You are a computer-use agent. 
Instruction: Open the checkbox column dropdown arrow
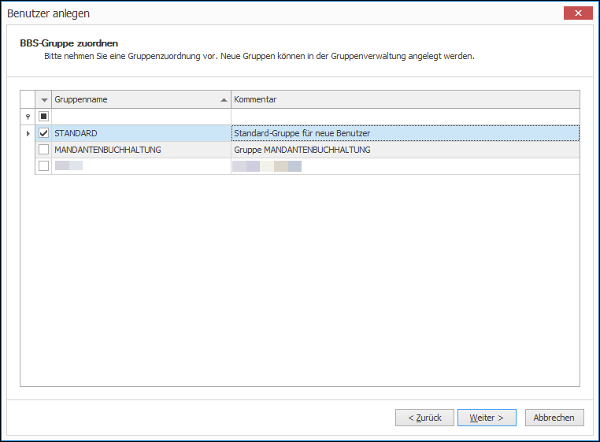44,100
